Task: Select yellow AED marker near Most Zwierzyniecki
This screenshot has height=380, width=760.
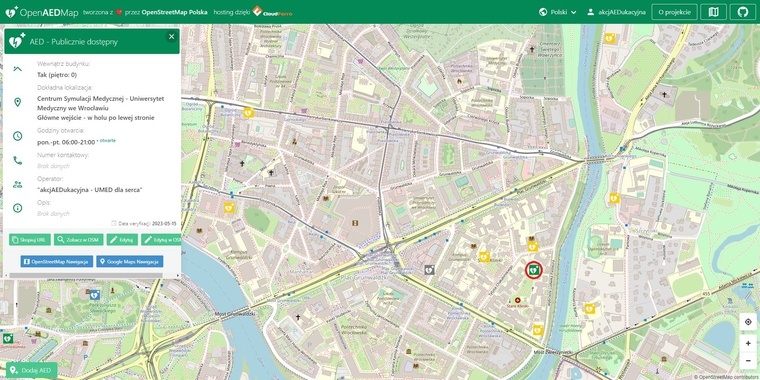Action: (x=538, y=330)
